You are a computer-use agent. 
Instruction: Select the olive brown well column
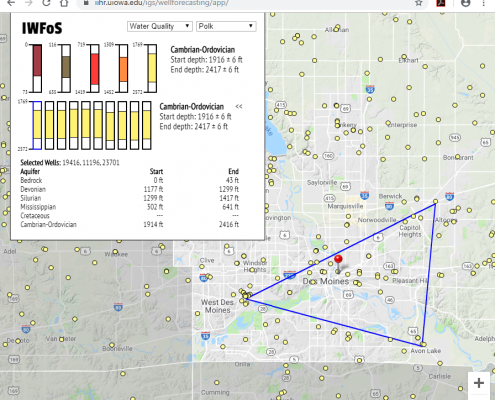[66, 68]
